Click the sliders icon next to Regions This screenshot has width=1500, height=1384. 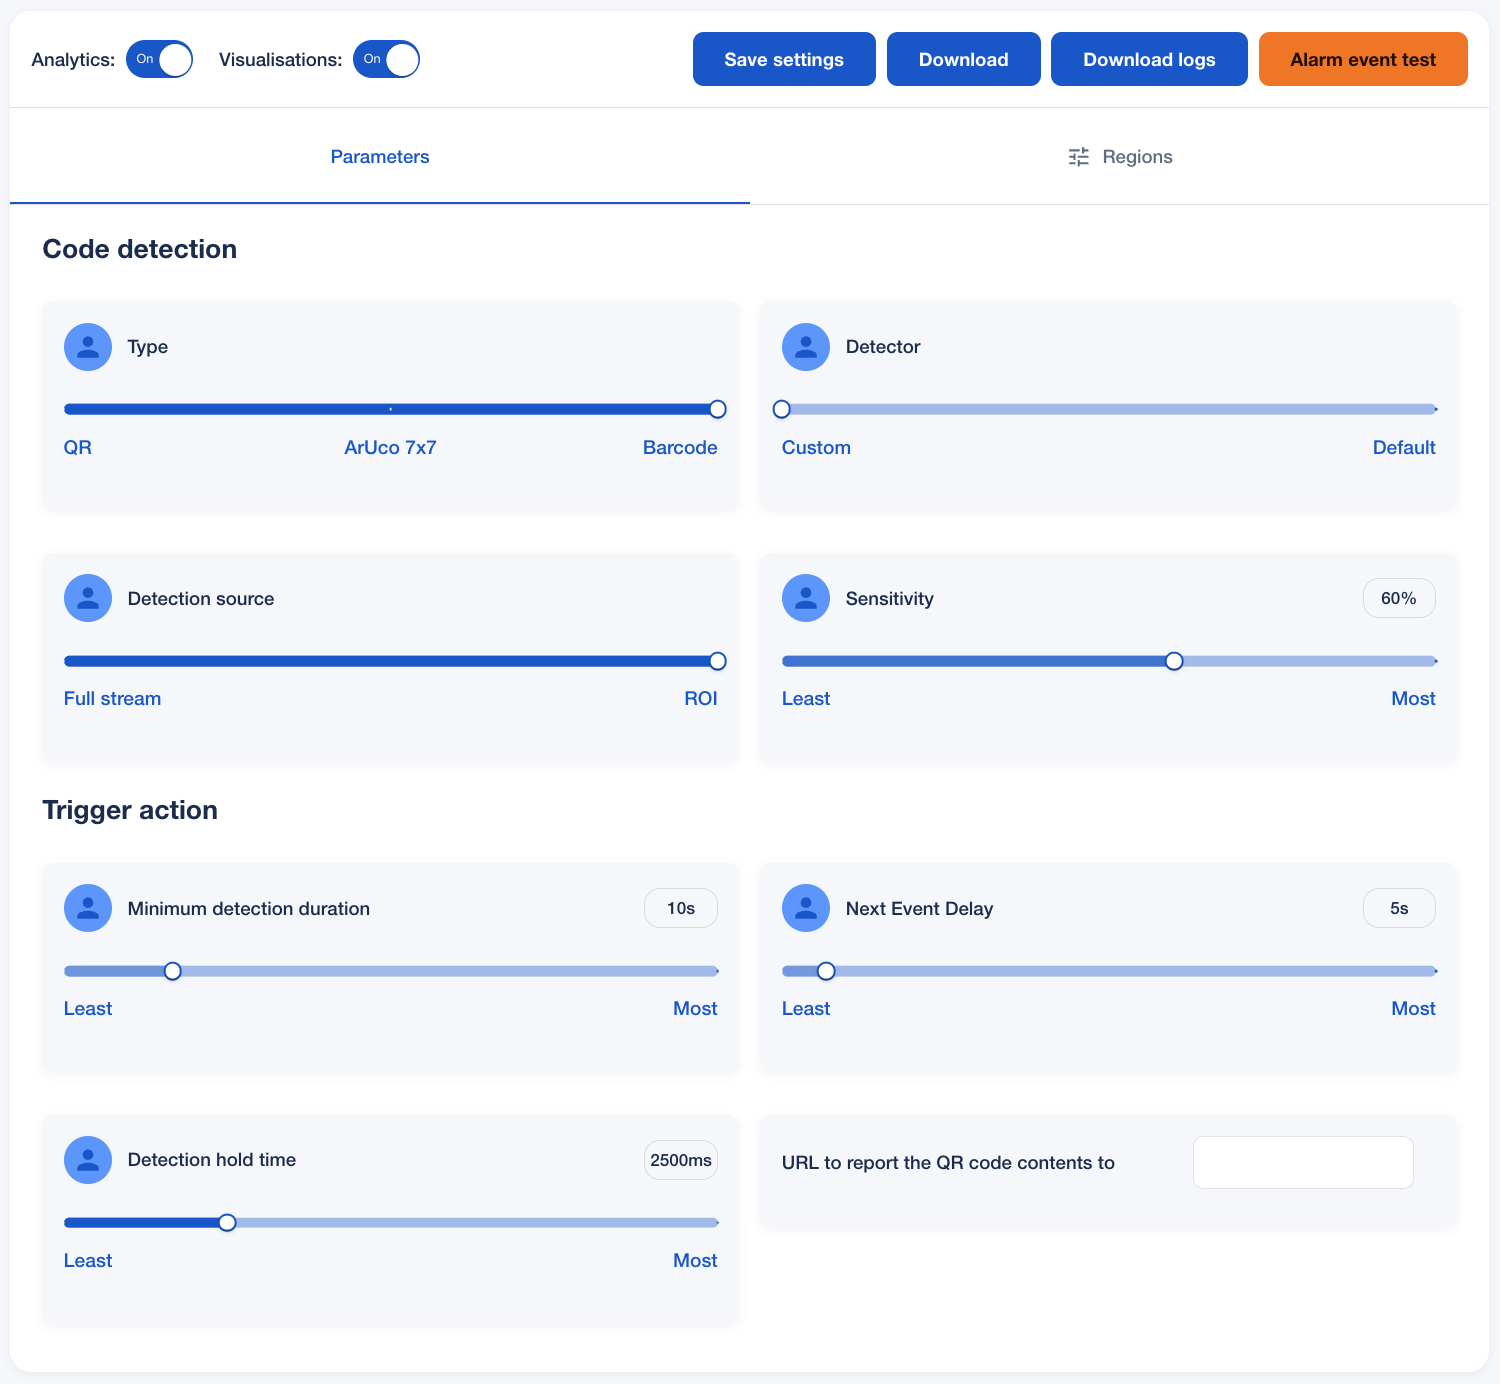click(x=1078, y=157)
